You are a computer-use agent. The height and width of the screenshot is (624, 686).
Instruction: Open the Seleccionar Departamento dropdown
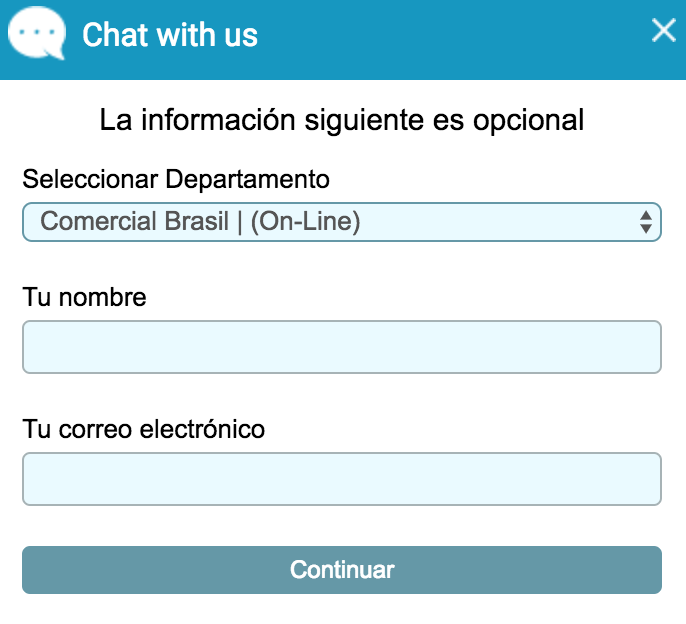pos(342,222)
